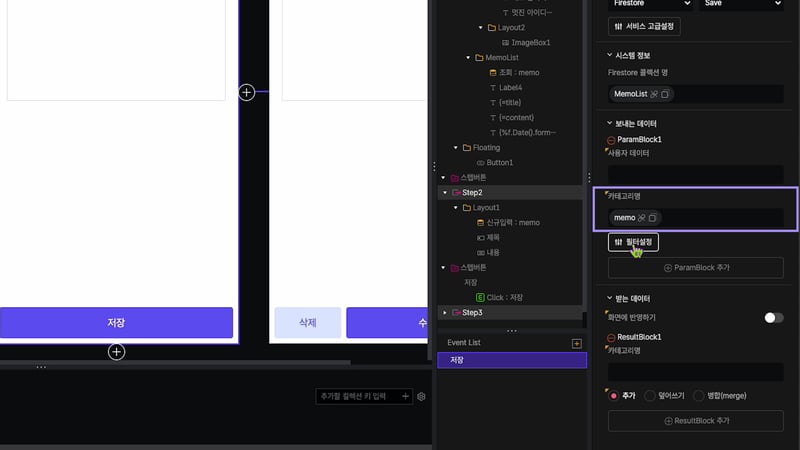
Task: Select the 저장 event in Event List
Action: pos(510,360)
